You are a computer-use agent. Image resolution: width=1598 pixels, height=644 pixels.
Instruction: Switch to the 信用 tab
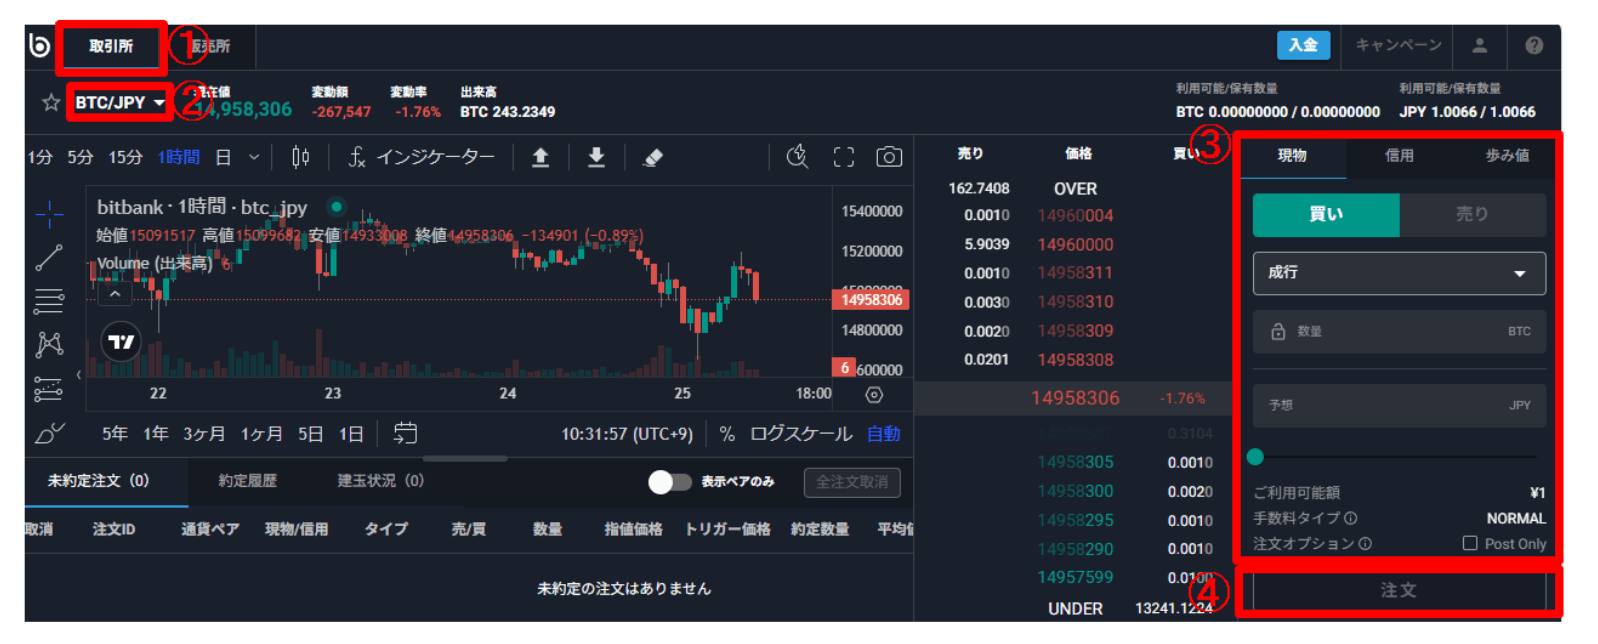pyautogui.click(x=1399, y=156)
